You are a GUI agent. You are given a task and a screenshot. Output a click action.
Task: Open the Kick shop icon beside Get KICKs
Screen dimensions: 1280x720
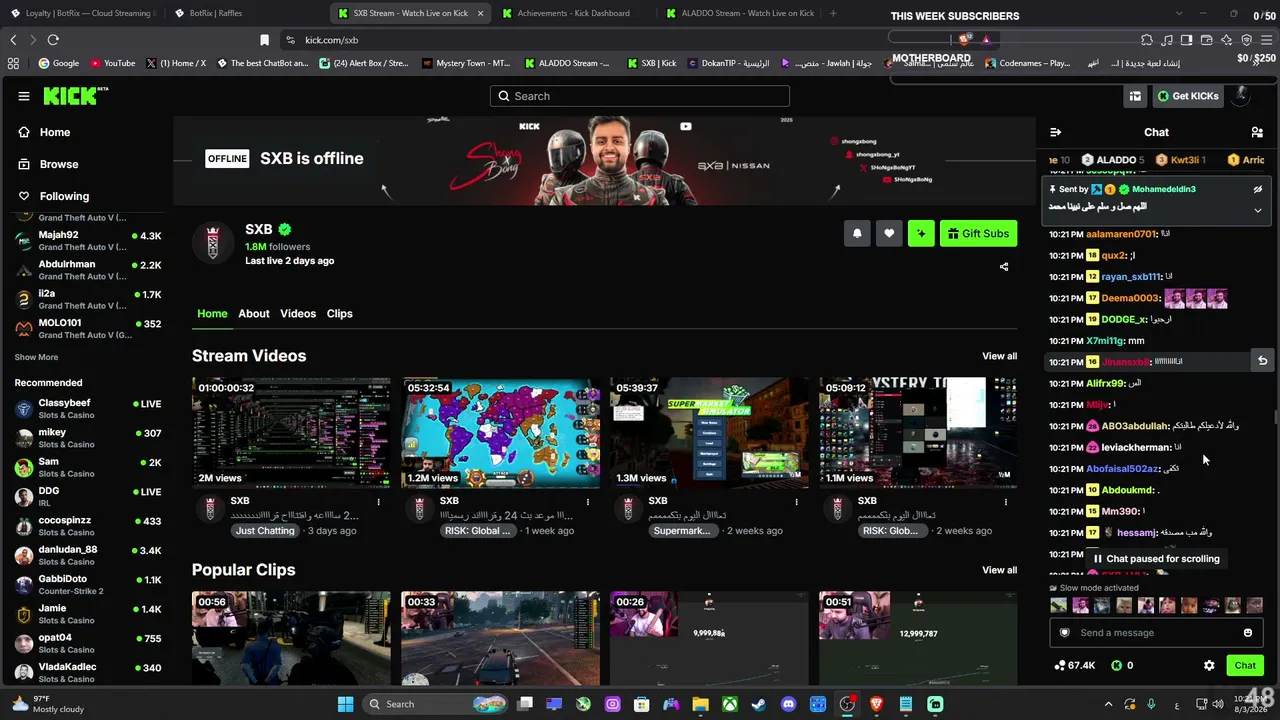click(1135, 96)
